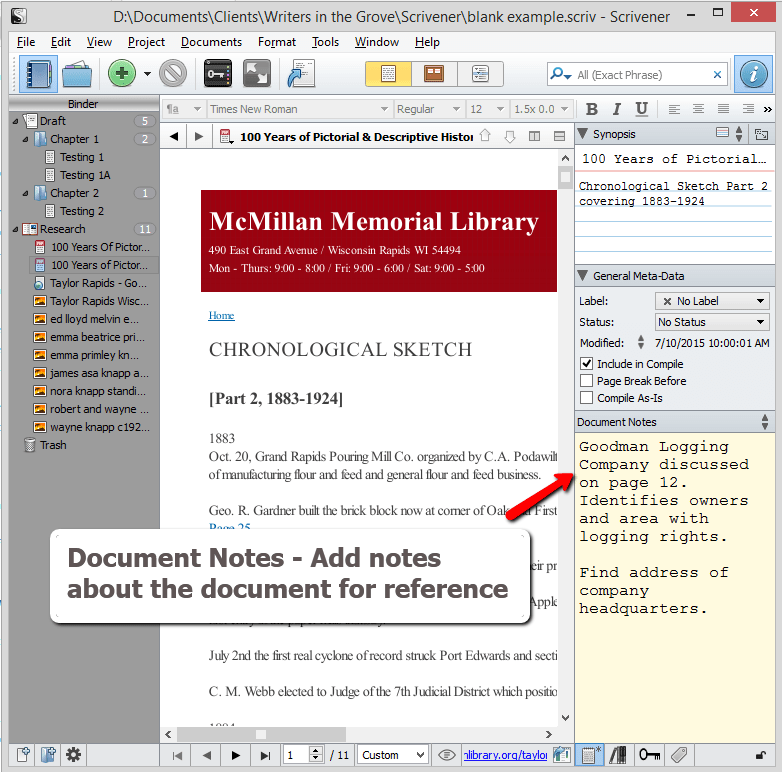Toggle vertical split editor icon
Viewport: 782px width, 772px height.
[534, 136]
